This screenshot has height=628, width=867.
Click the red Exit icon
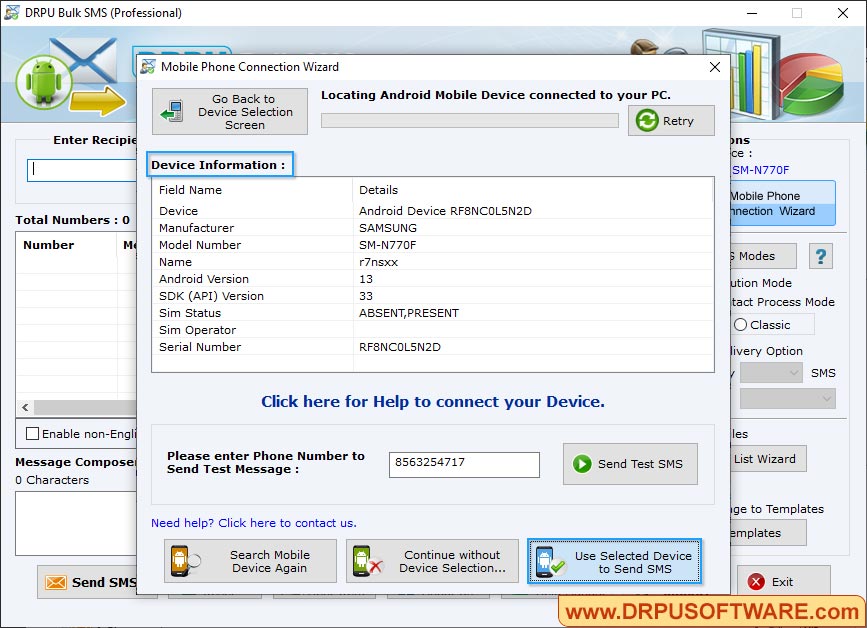[x=755, y=582]
